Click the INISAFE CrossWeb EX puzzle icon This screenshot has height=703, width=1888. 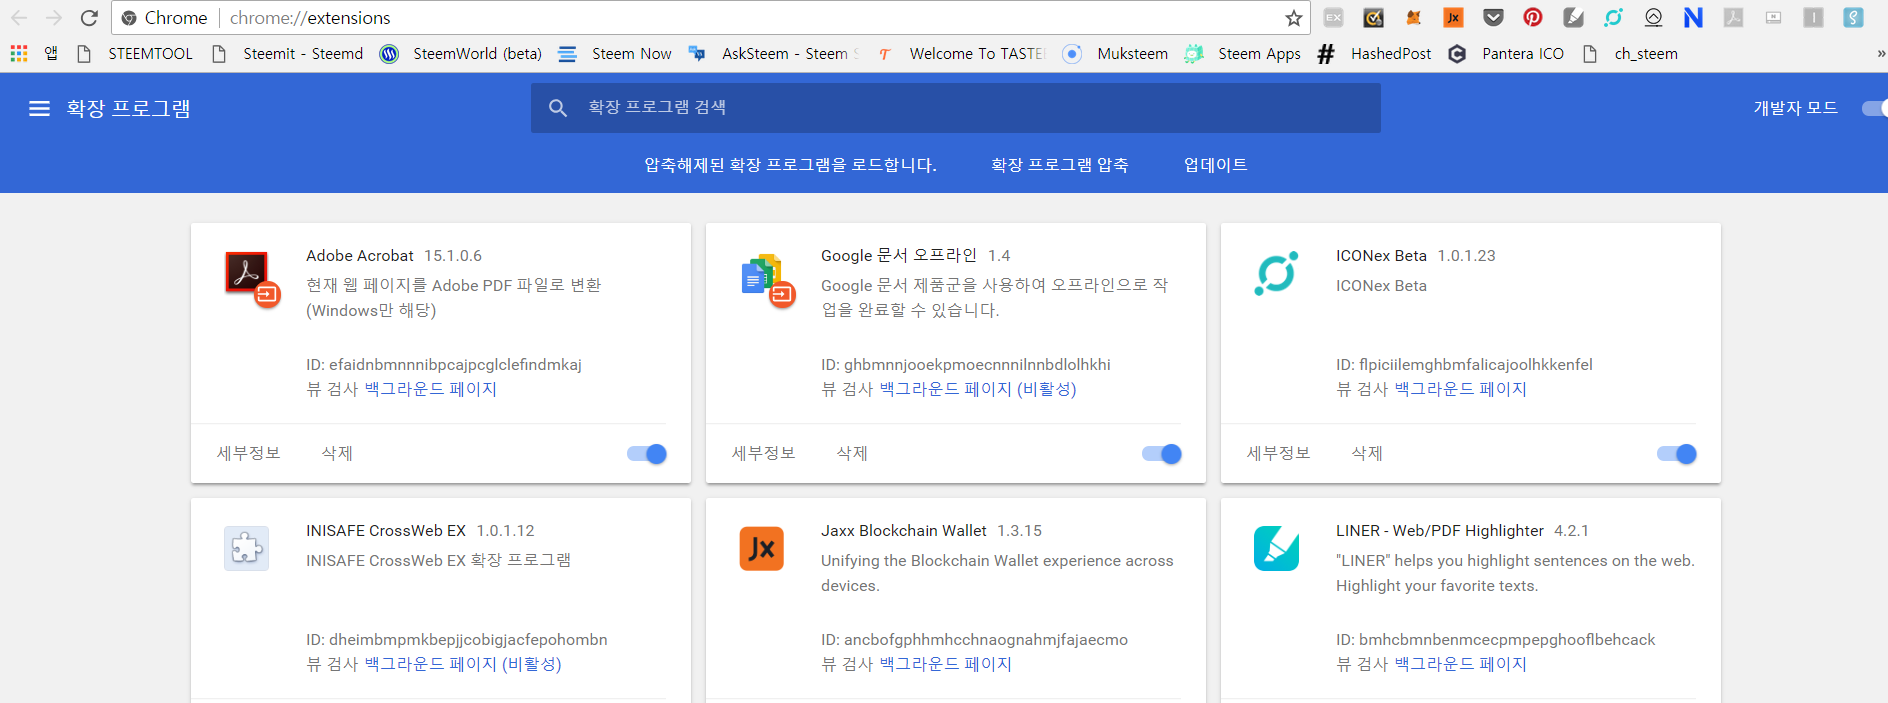(246, 548)
